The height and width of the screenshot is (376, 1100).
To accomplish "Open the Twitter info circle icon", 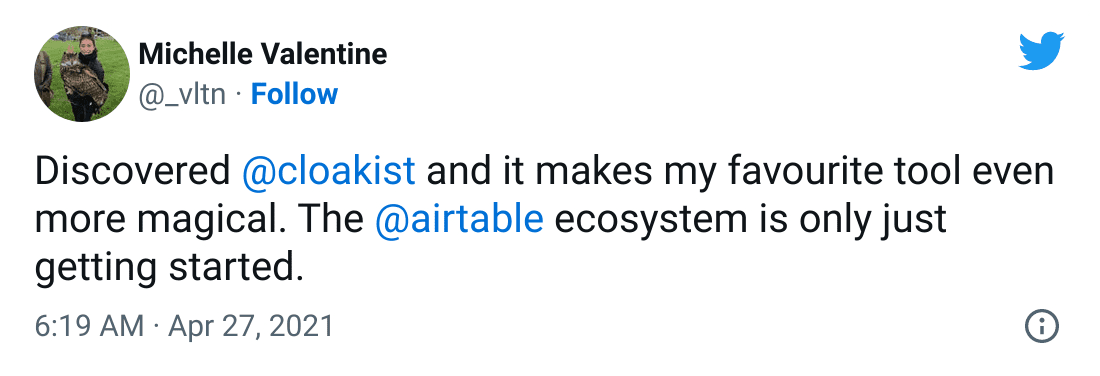I will (1042, 326).
